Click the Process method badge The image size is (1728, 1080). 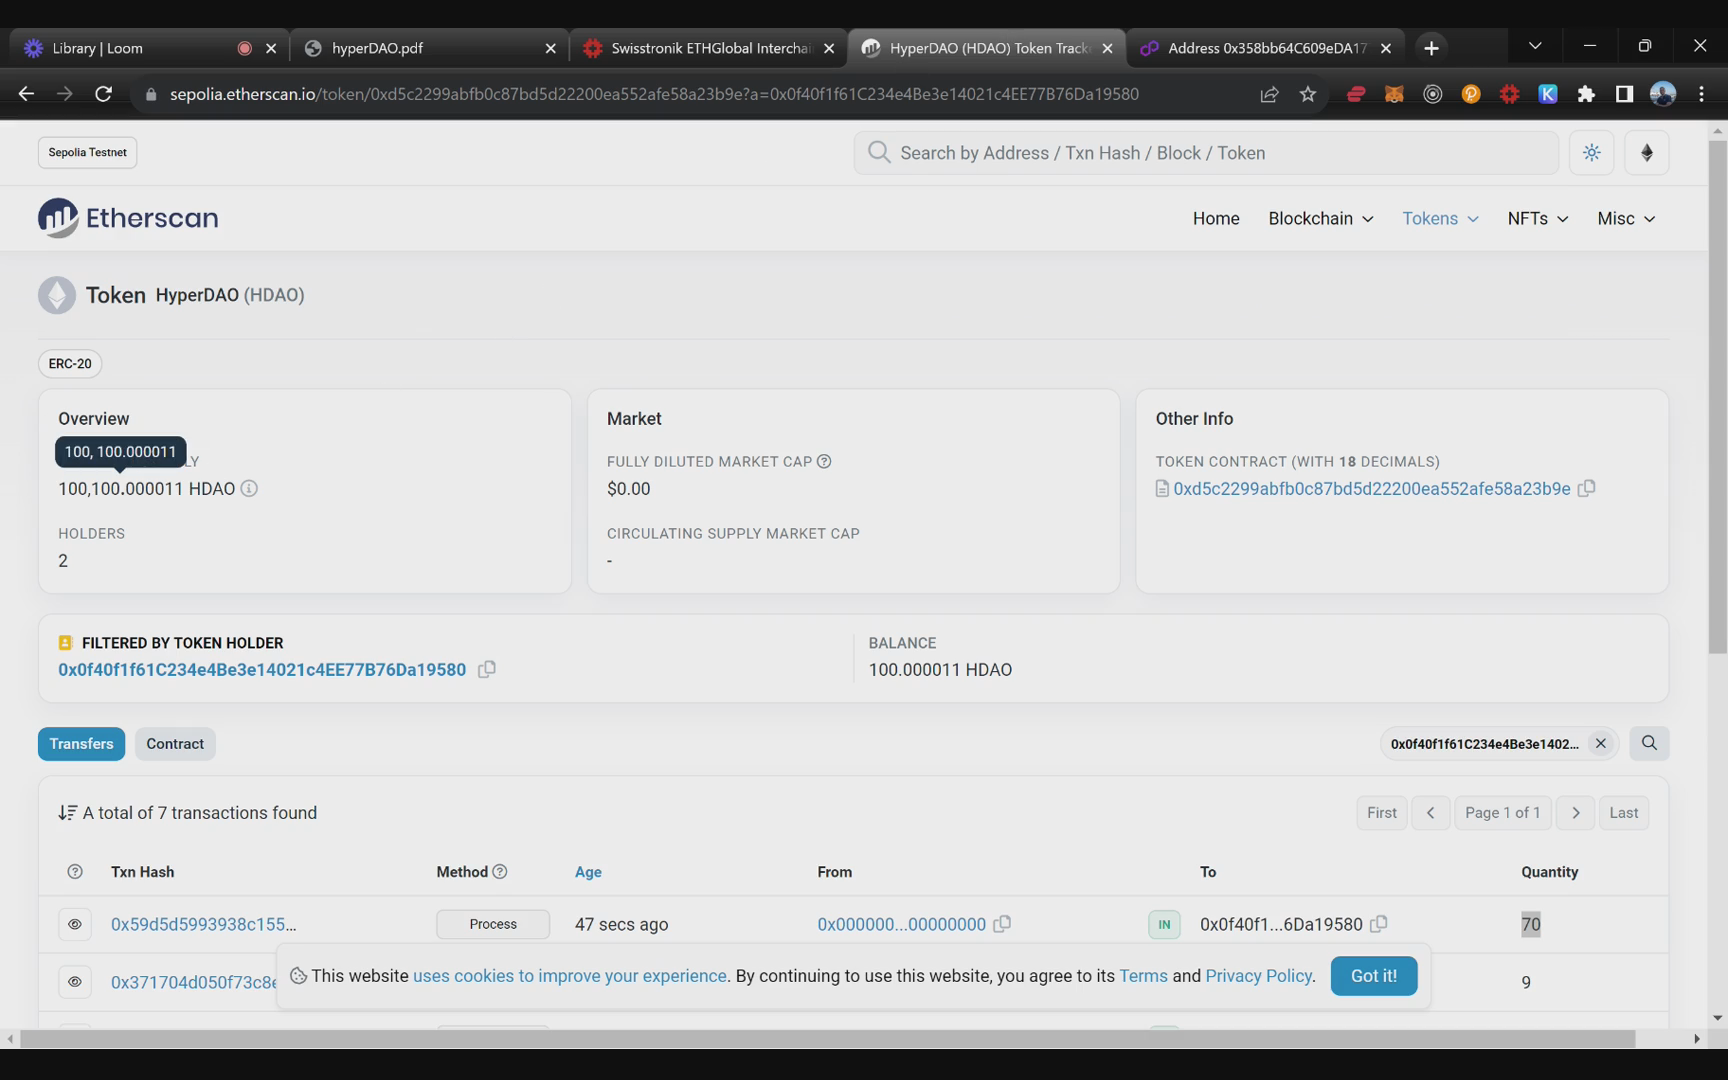pyautogui.click(x=493, y=924)
